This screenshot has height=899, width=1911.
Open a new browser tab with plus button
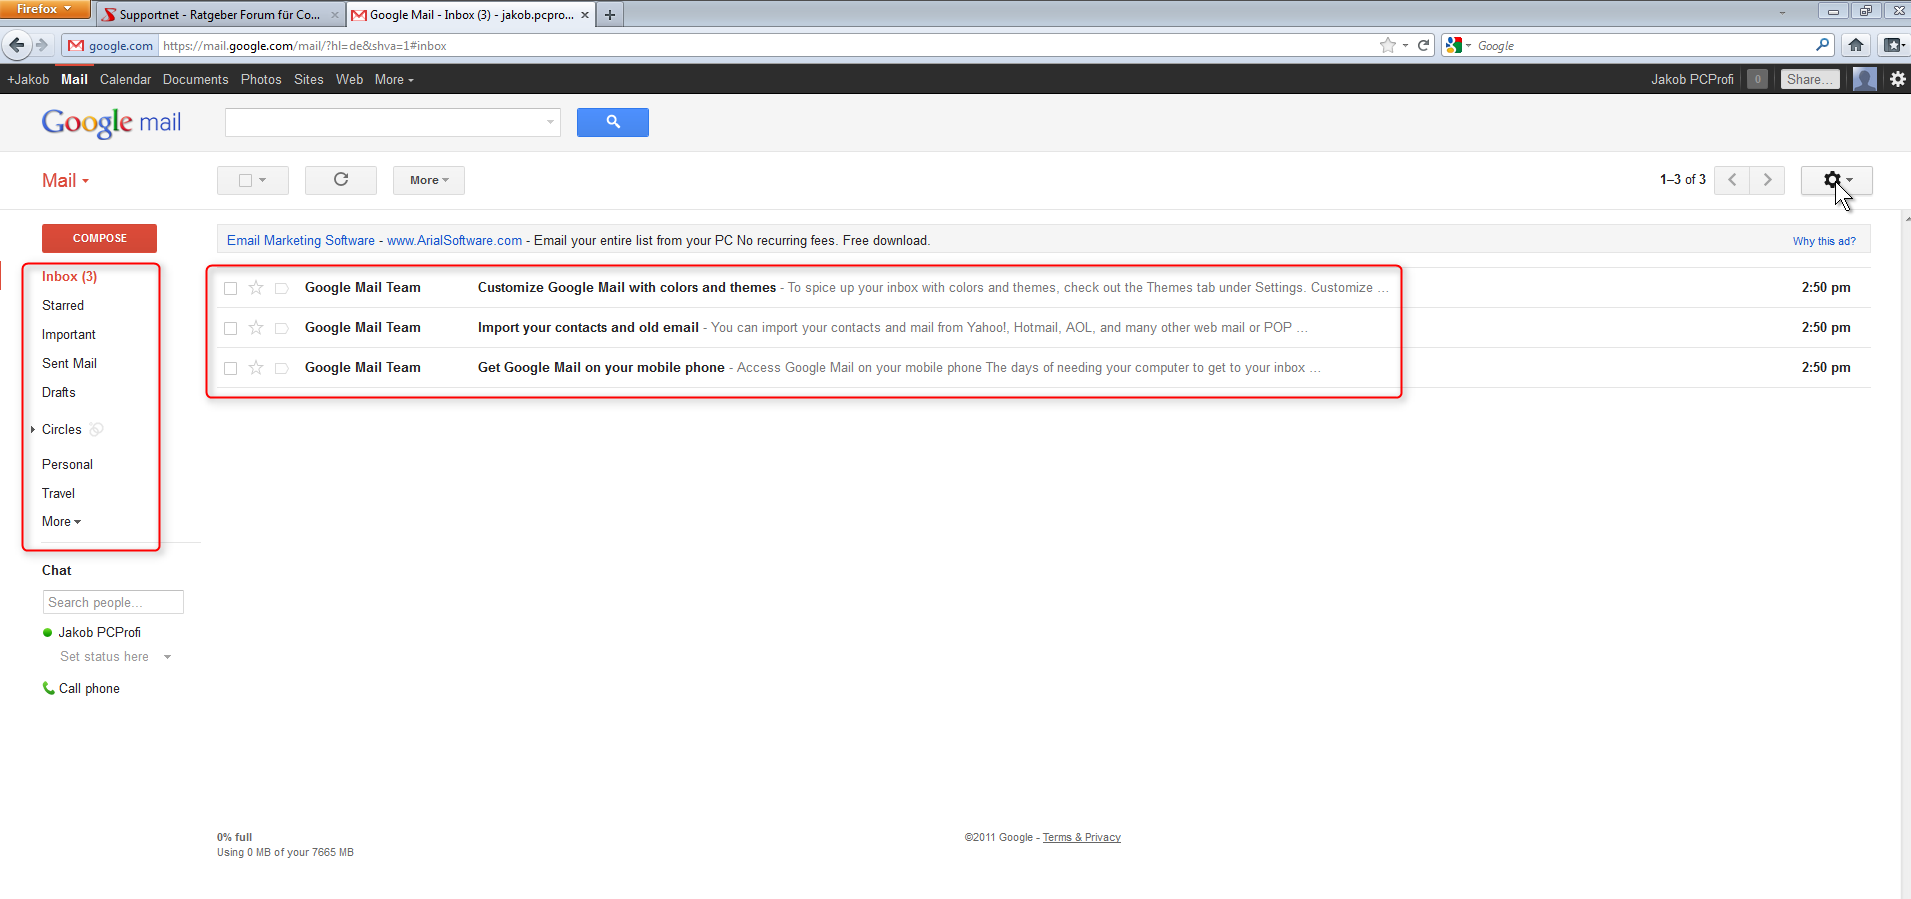coord(610,15)
